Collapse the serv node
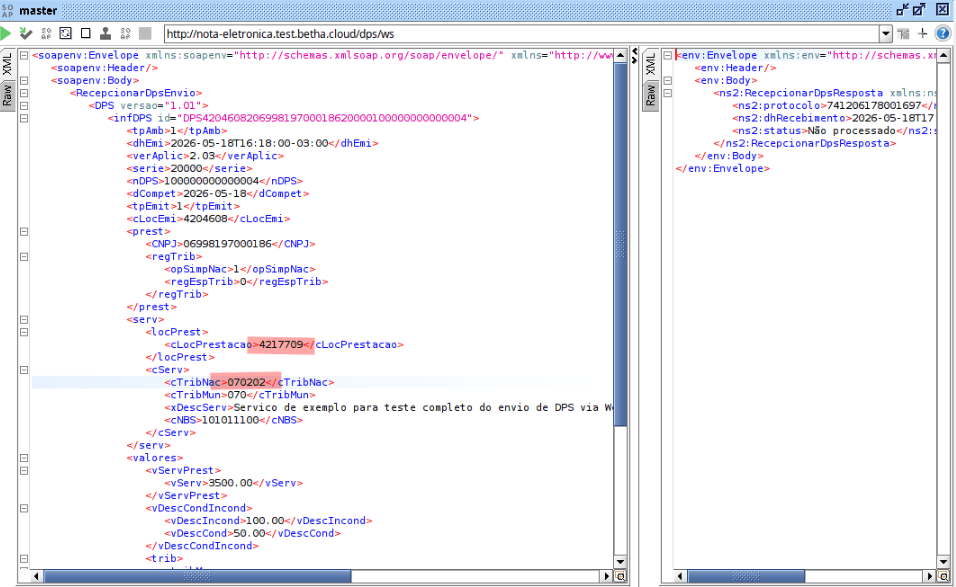Screen dimensions: 956x587 [x=24, y=319]
